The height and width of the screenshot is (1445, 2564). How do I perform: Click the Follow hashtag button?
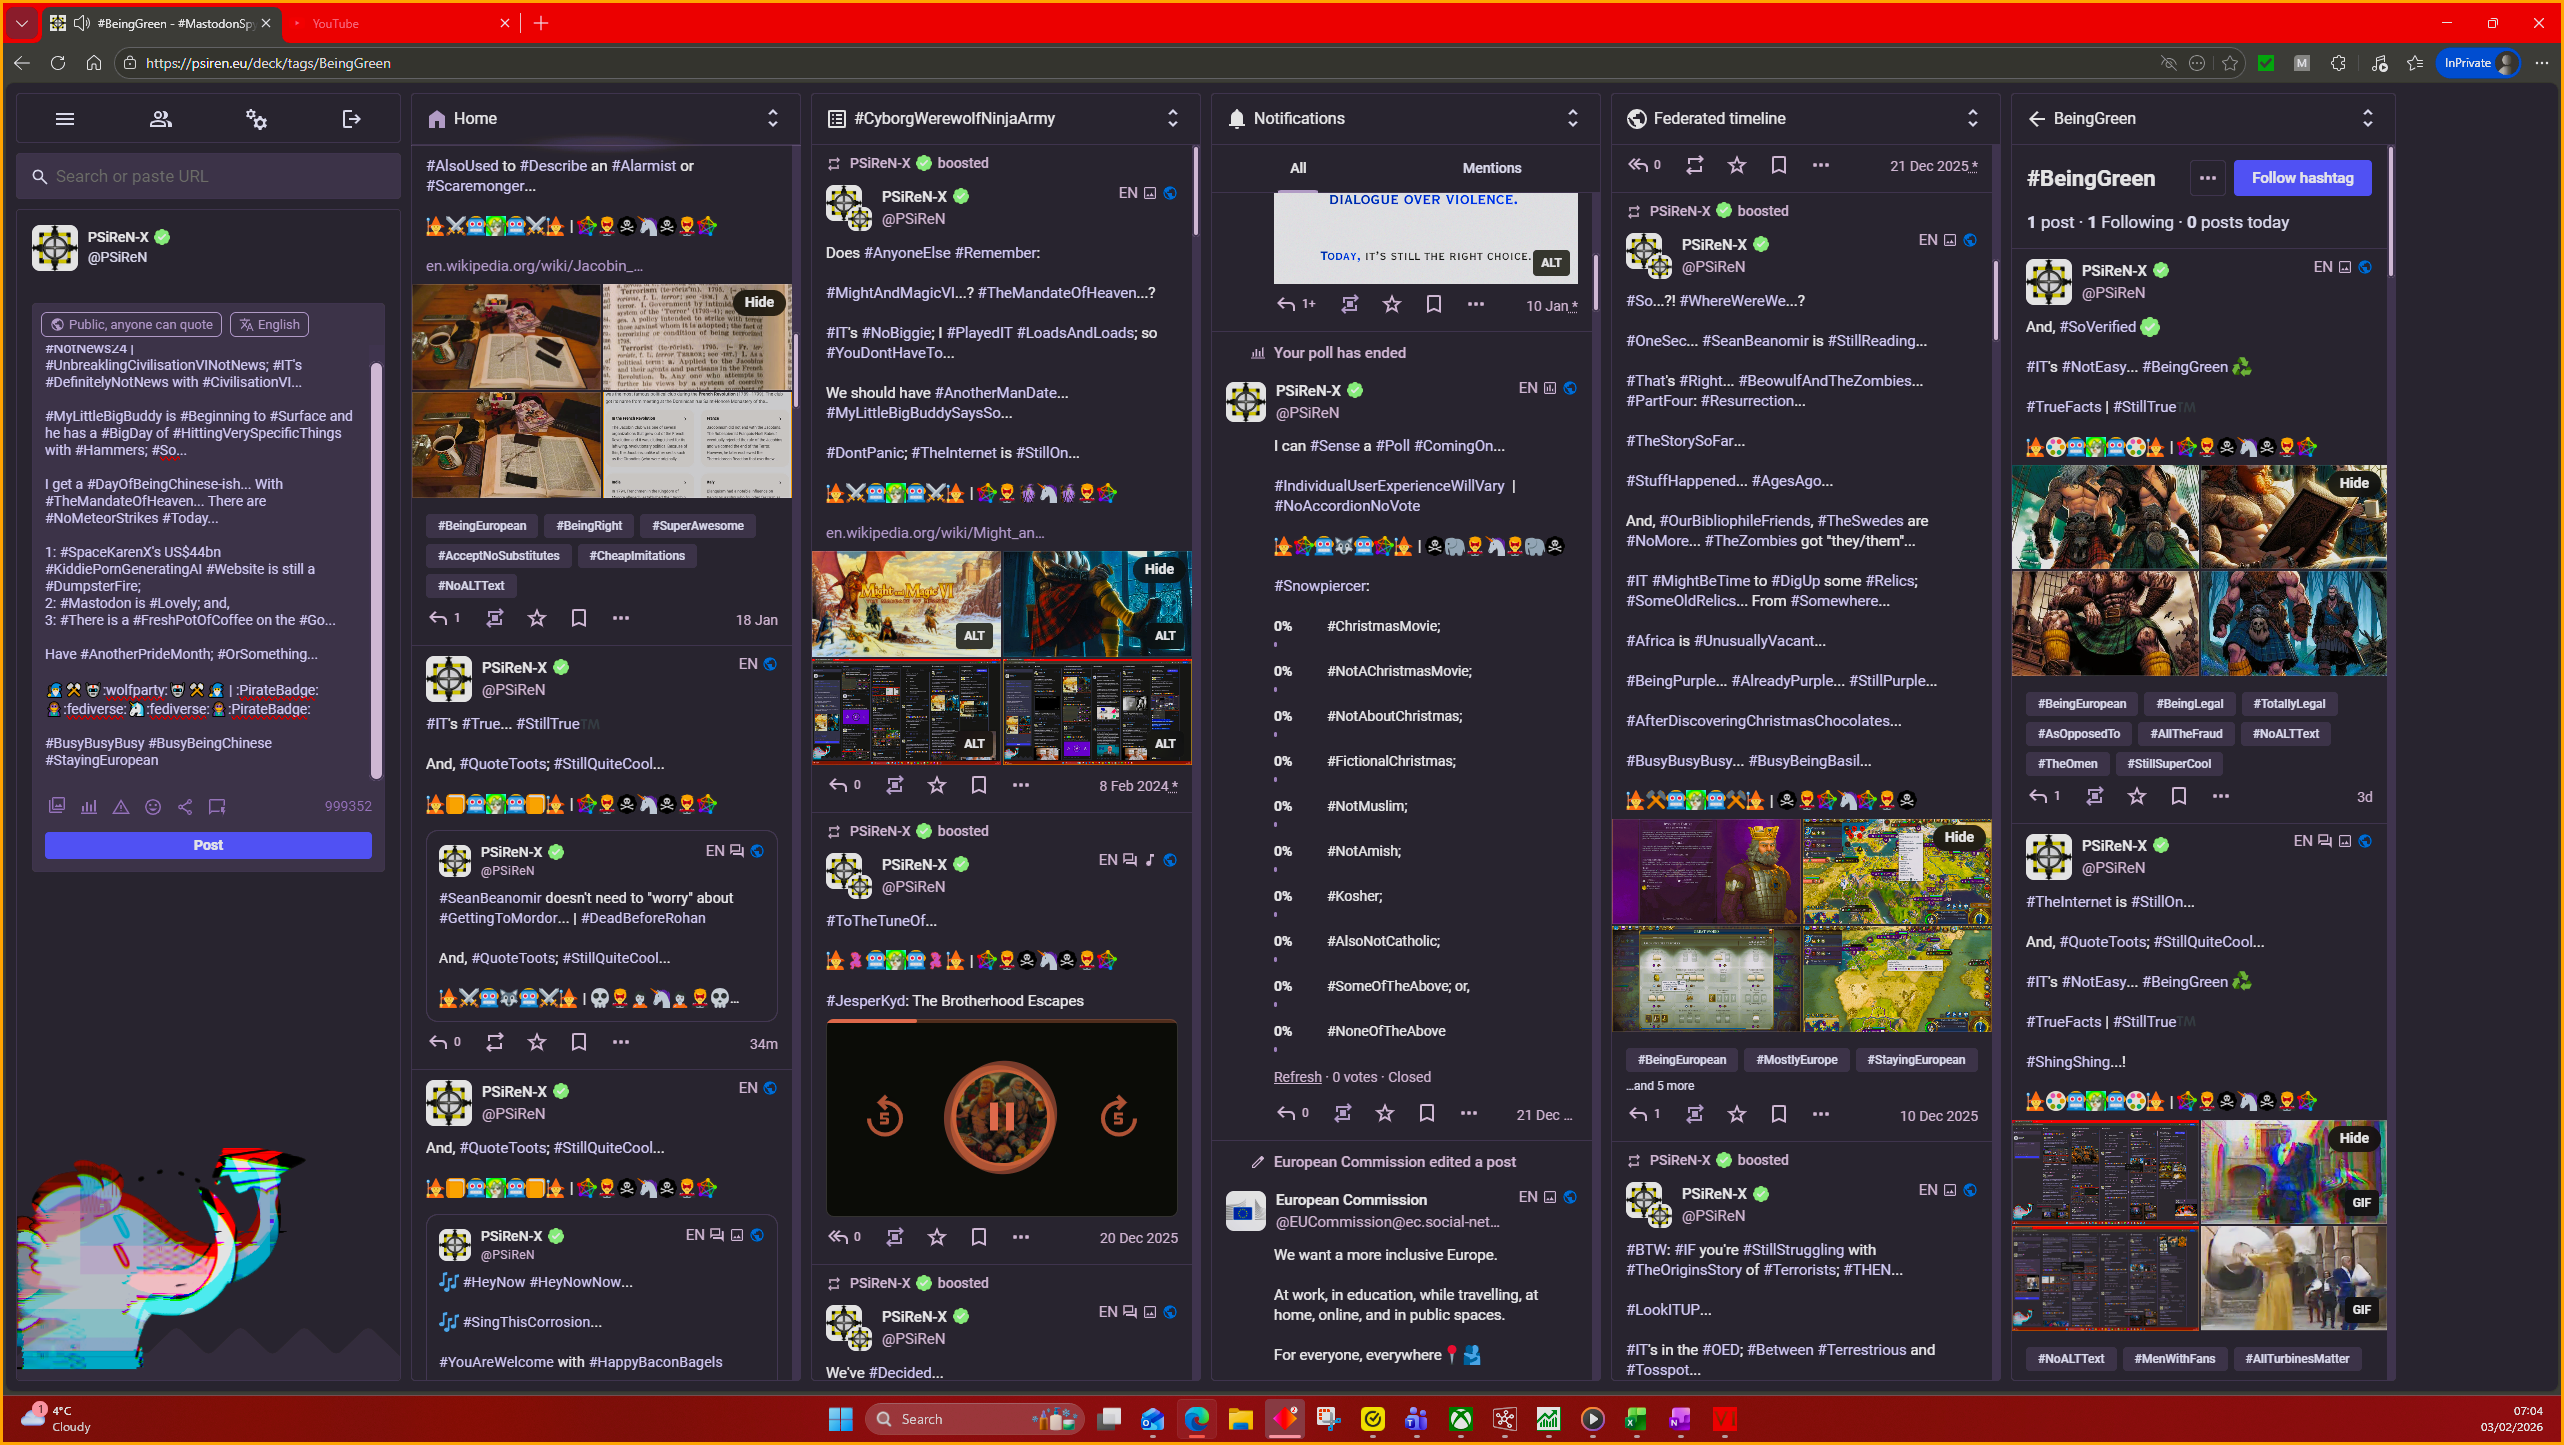pos(2302,178)
